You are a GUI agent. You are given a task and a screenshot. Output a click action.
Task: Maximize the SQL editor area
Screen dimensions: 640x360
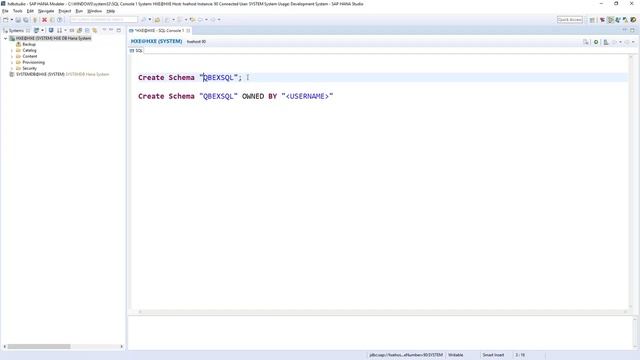[x=632, y=30]
